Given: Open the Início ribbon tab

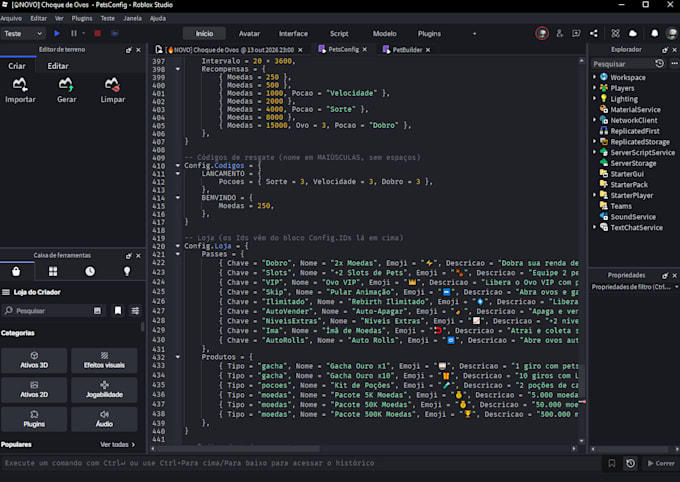Looking at the screenshot, I should click(204, 33).
